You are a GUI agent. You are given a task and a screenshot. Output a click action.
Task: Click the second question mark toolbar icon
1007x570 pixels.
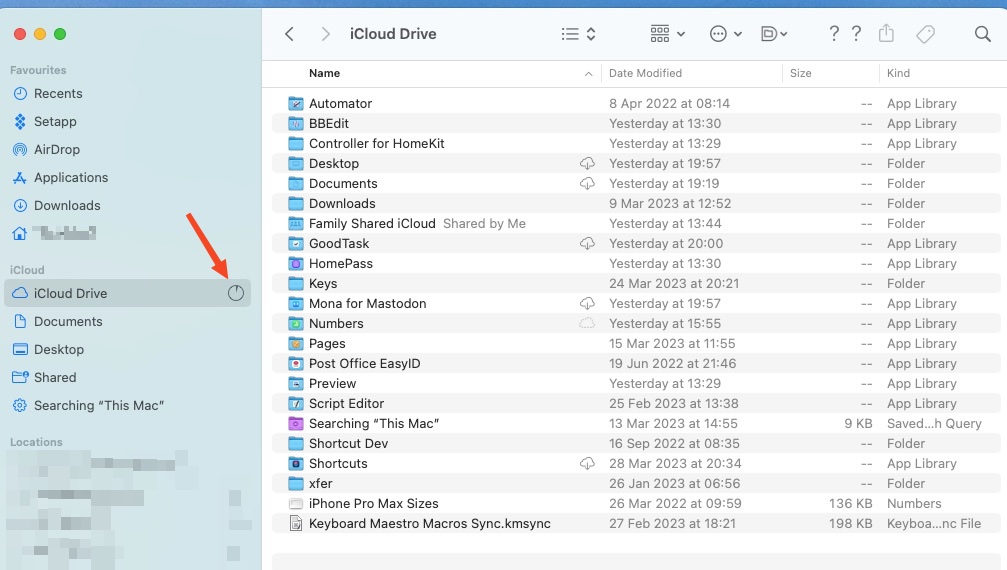point(856,33)
